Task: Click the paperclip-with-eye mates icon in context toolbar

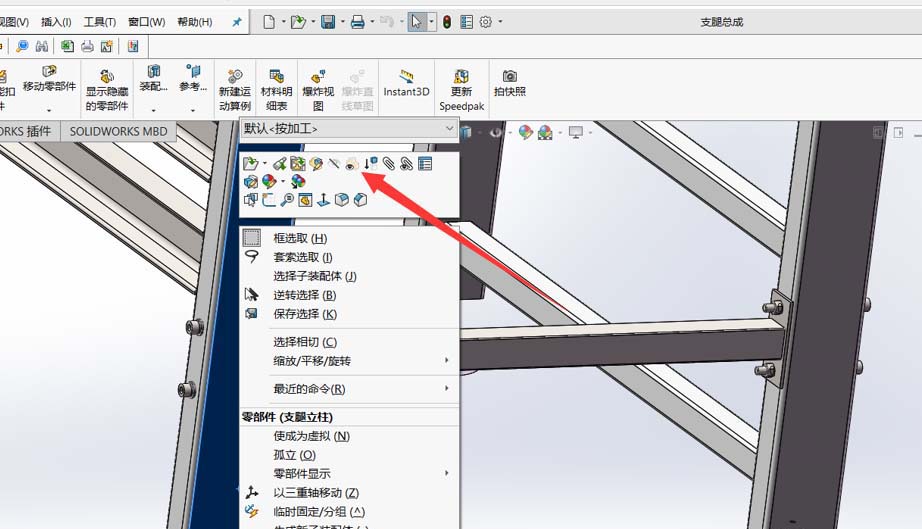Action: [x=406, y=164]
